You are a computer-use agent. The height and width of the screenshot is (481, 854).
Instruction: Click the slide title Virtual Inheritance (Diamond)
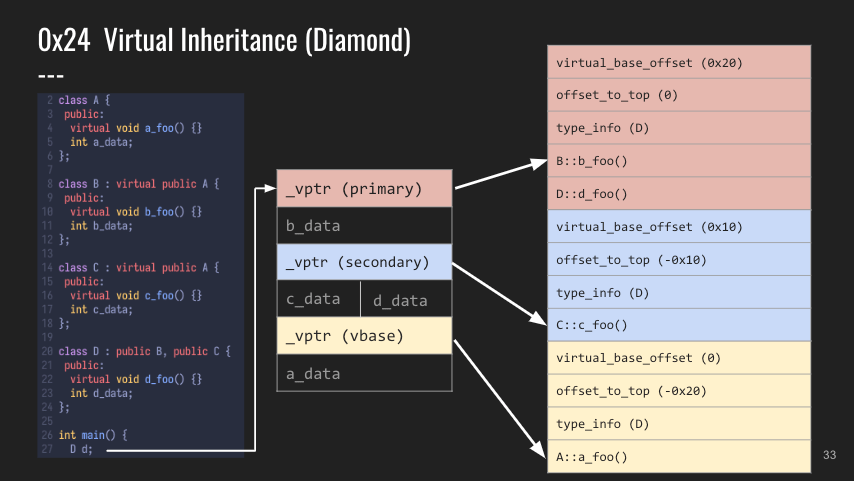pyautogui.click(x=257, y=40)
